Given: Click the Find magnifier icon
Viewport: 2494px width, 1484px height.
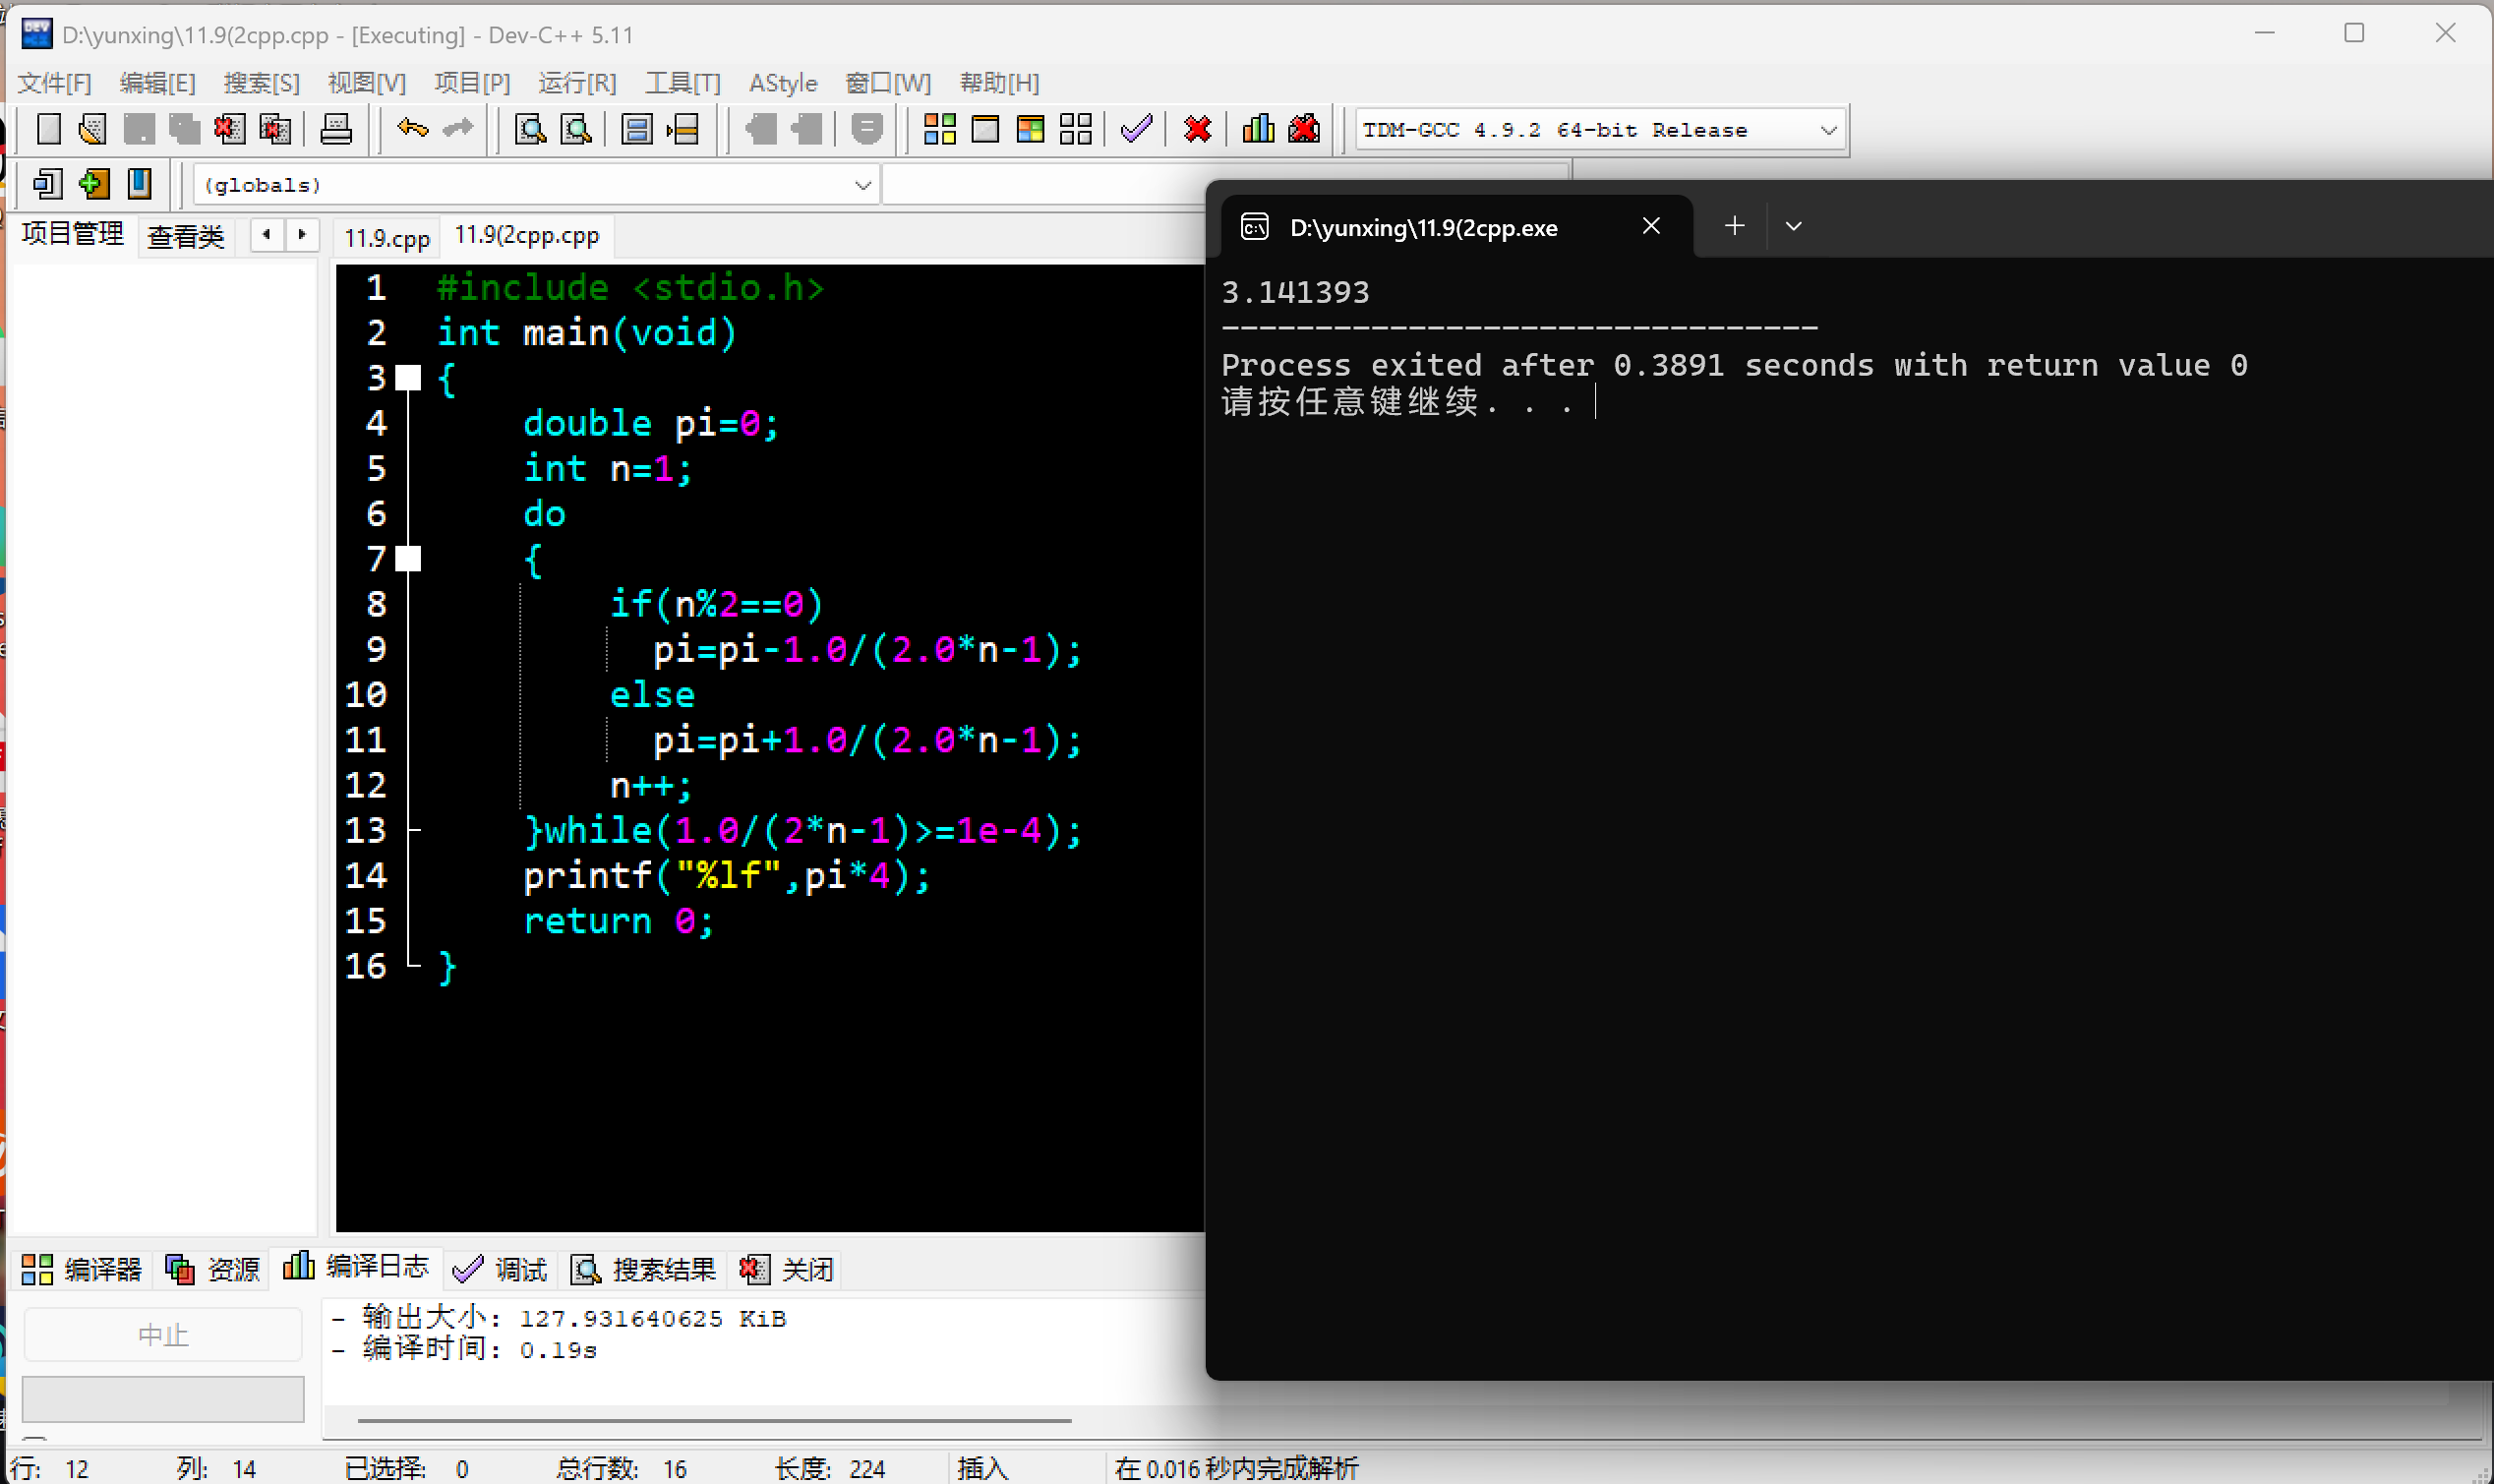Looking at the screenshot, I should pyautogui.click(x=530, y=129).
